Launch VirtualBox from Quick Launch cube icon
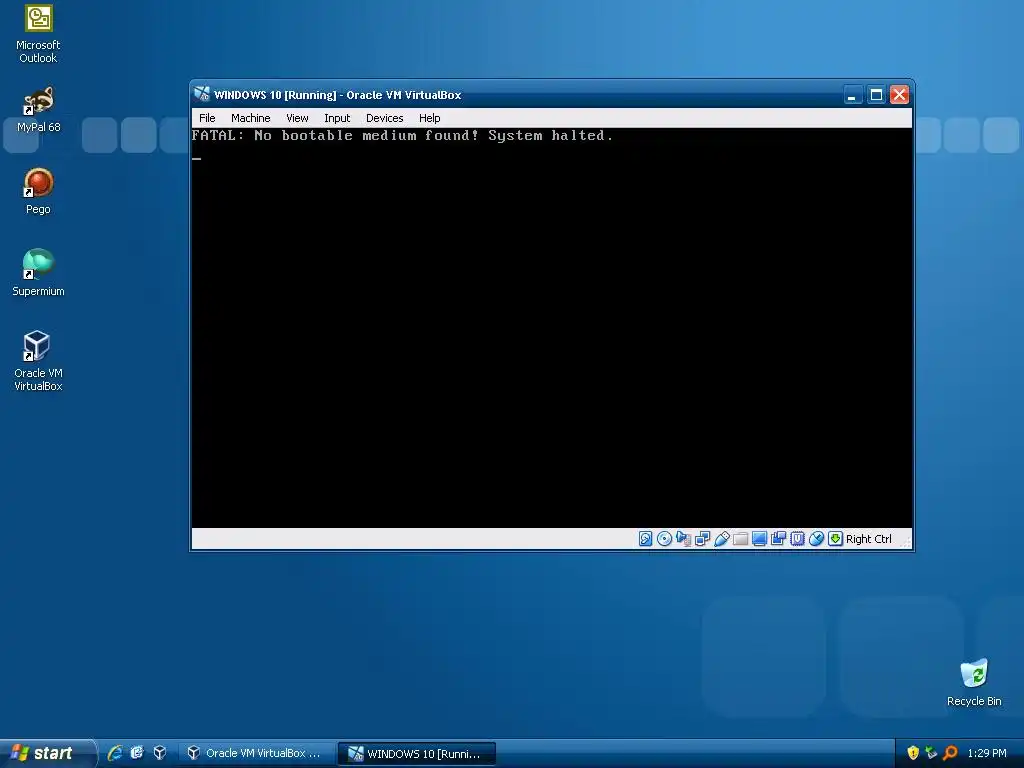This screenshot has width=1024, height=768. coord(159,753)
